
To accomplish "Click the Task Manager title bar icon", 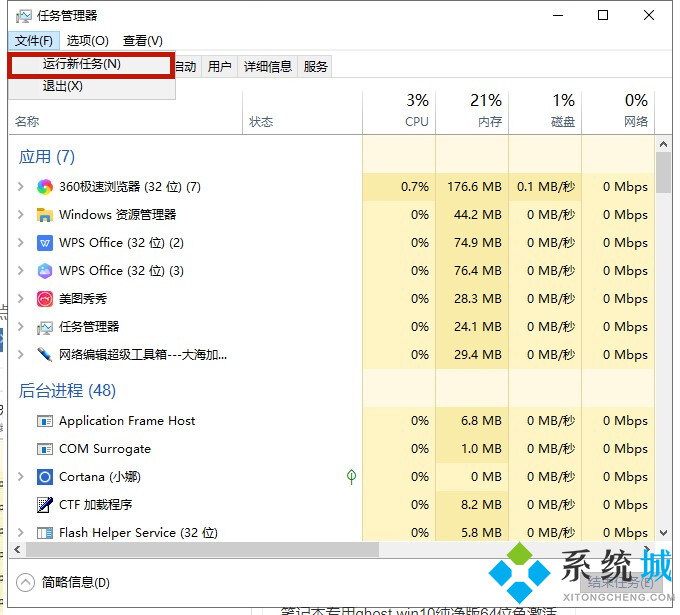I will (23, 16).
